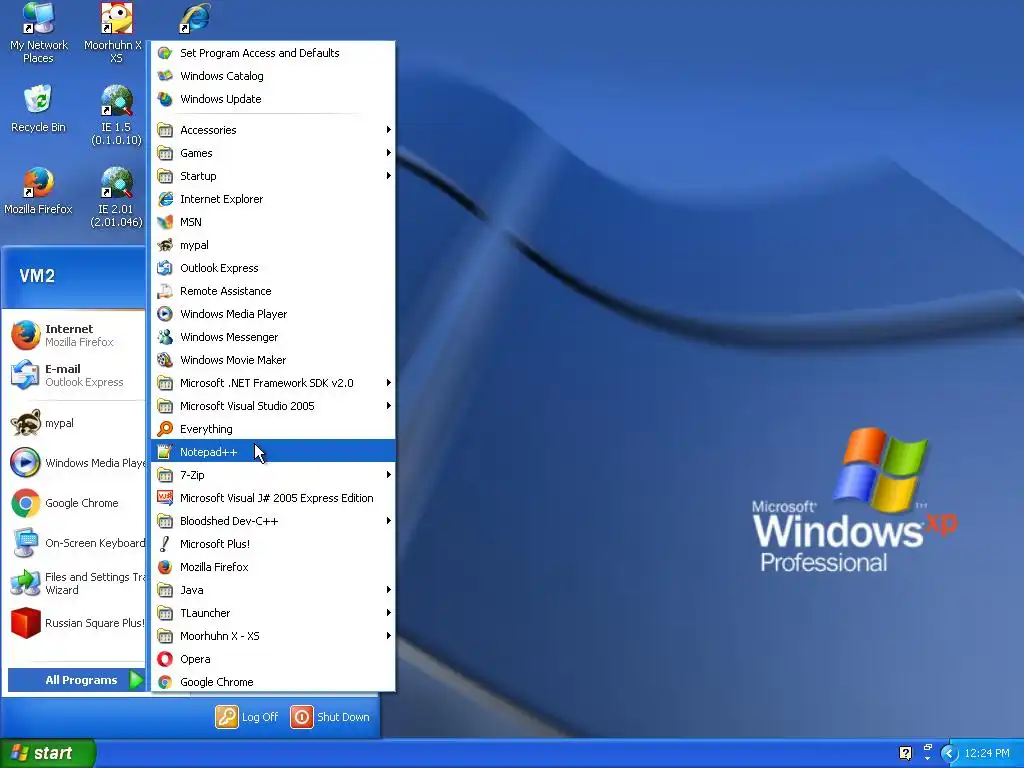Viewport: 1024px width, 768px height.
Task: Launch mypal from All Programs list
Action: point(273,245)
